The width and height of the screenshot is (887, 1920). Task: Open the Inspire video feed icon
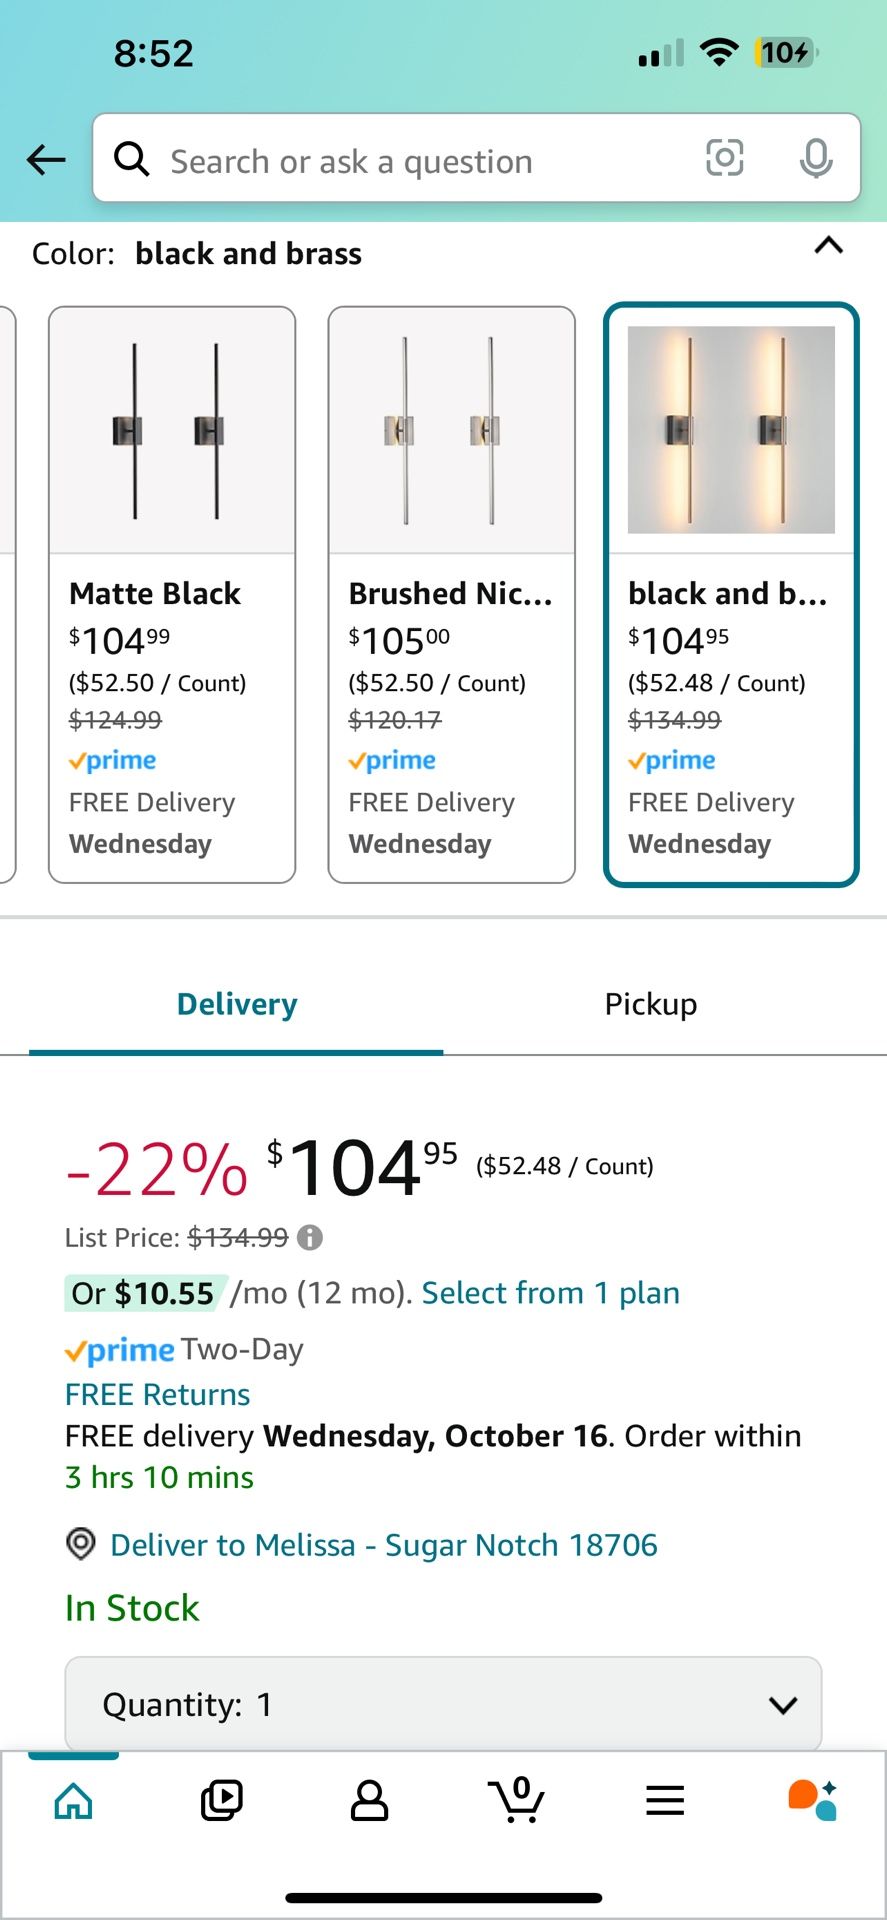[x=221, y=1801]
